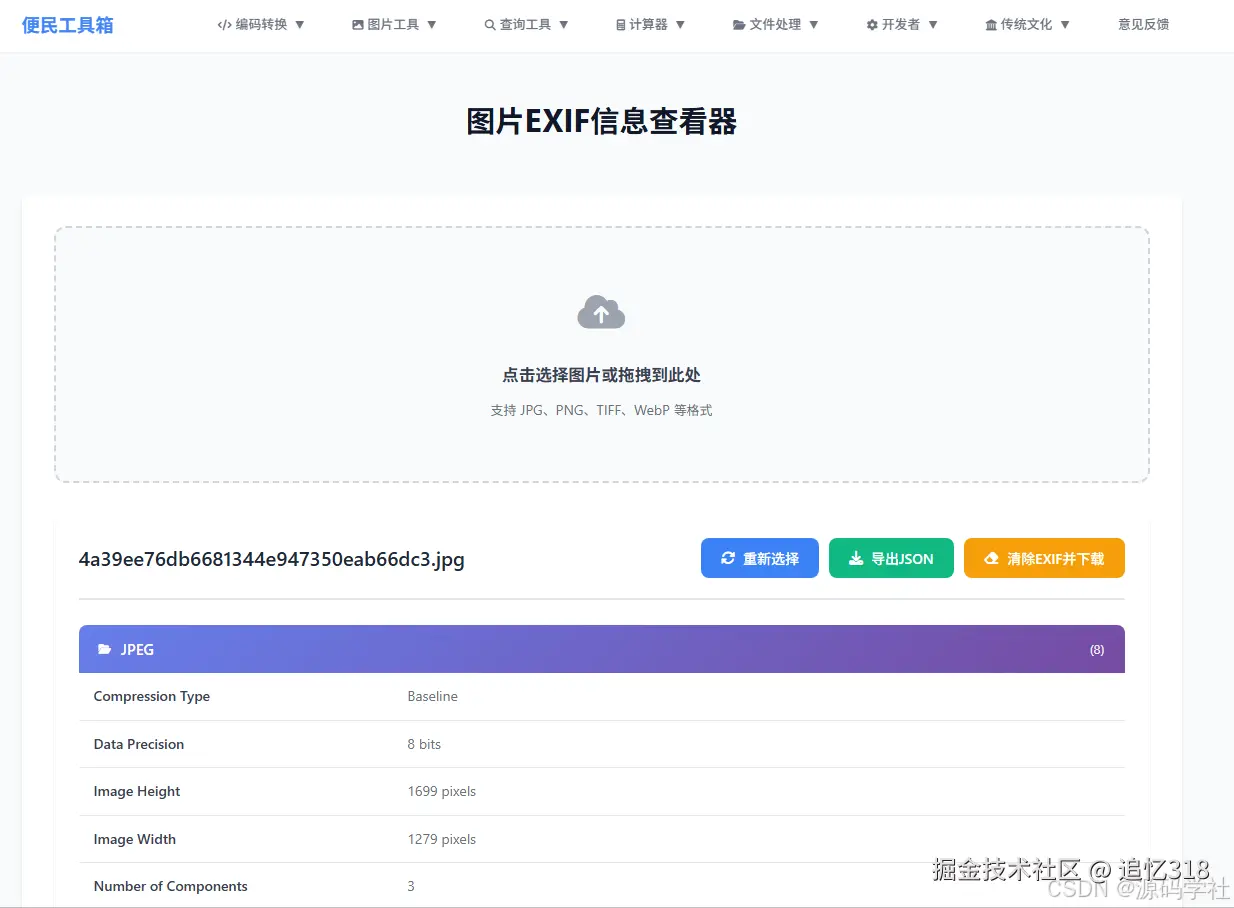Click the refresh icon in 重新选择 button
This screenshot has width=1234, height=908.
click(x=727, y=558)
